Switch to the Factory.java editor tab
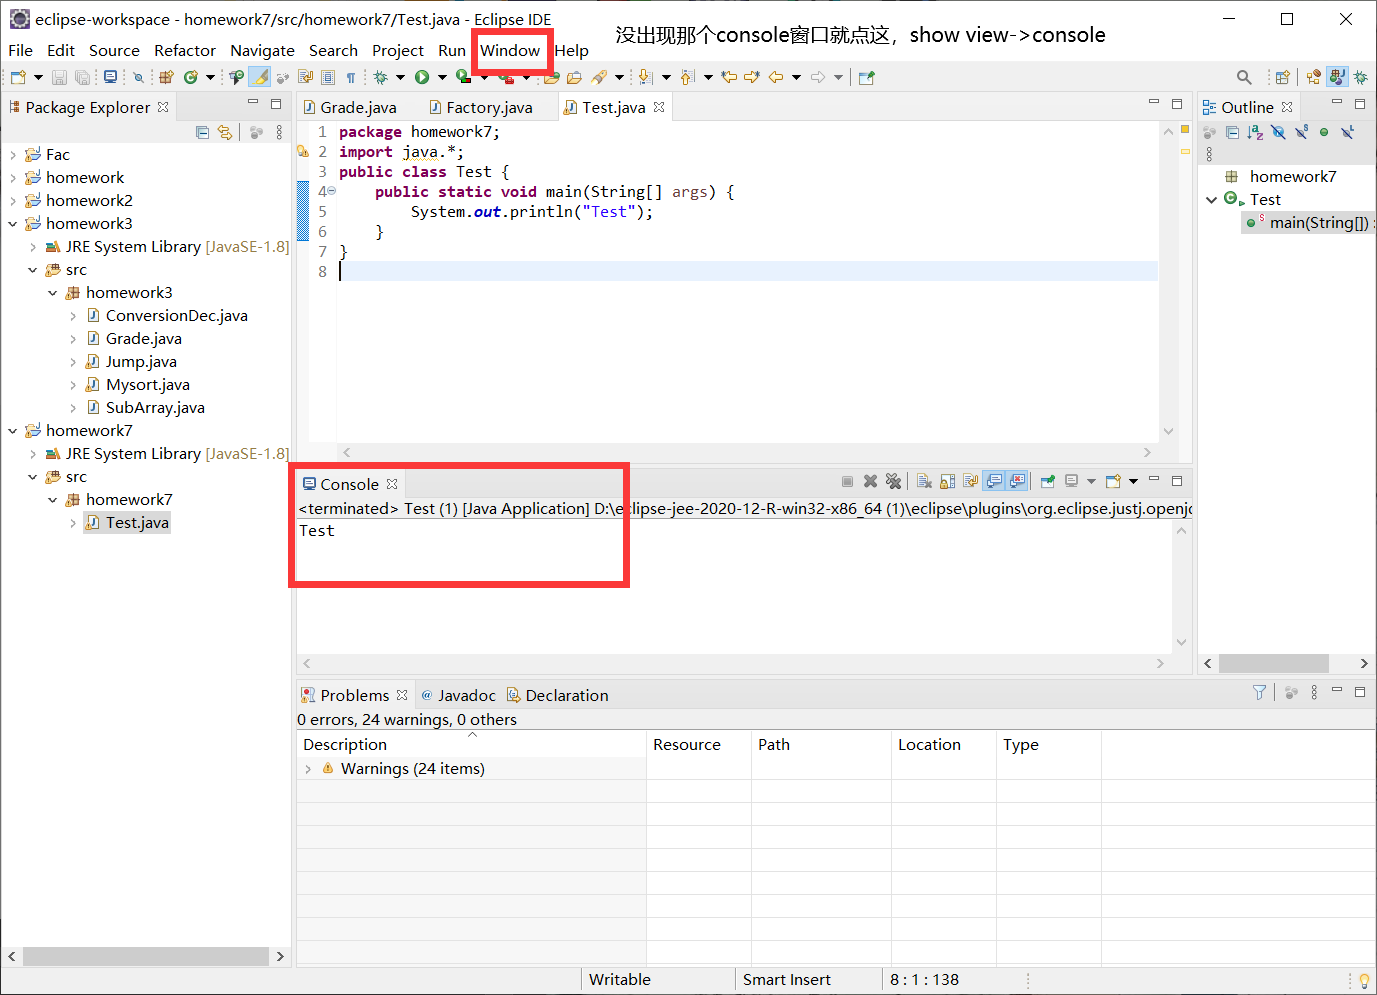The image size is (1377, 995). pyautogui.click(x=480, y=108)
